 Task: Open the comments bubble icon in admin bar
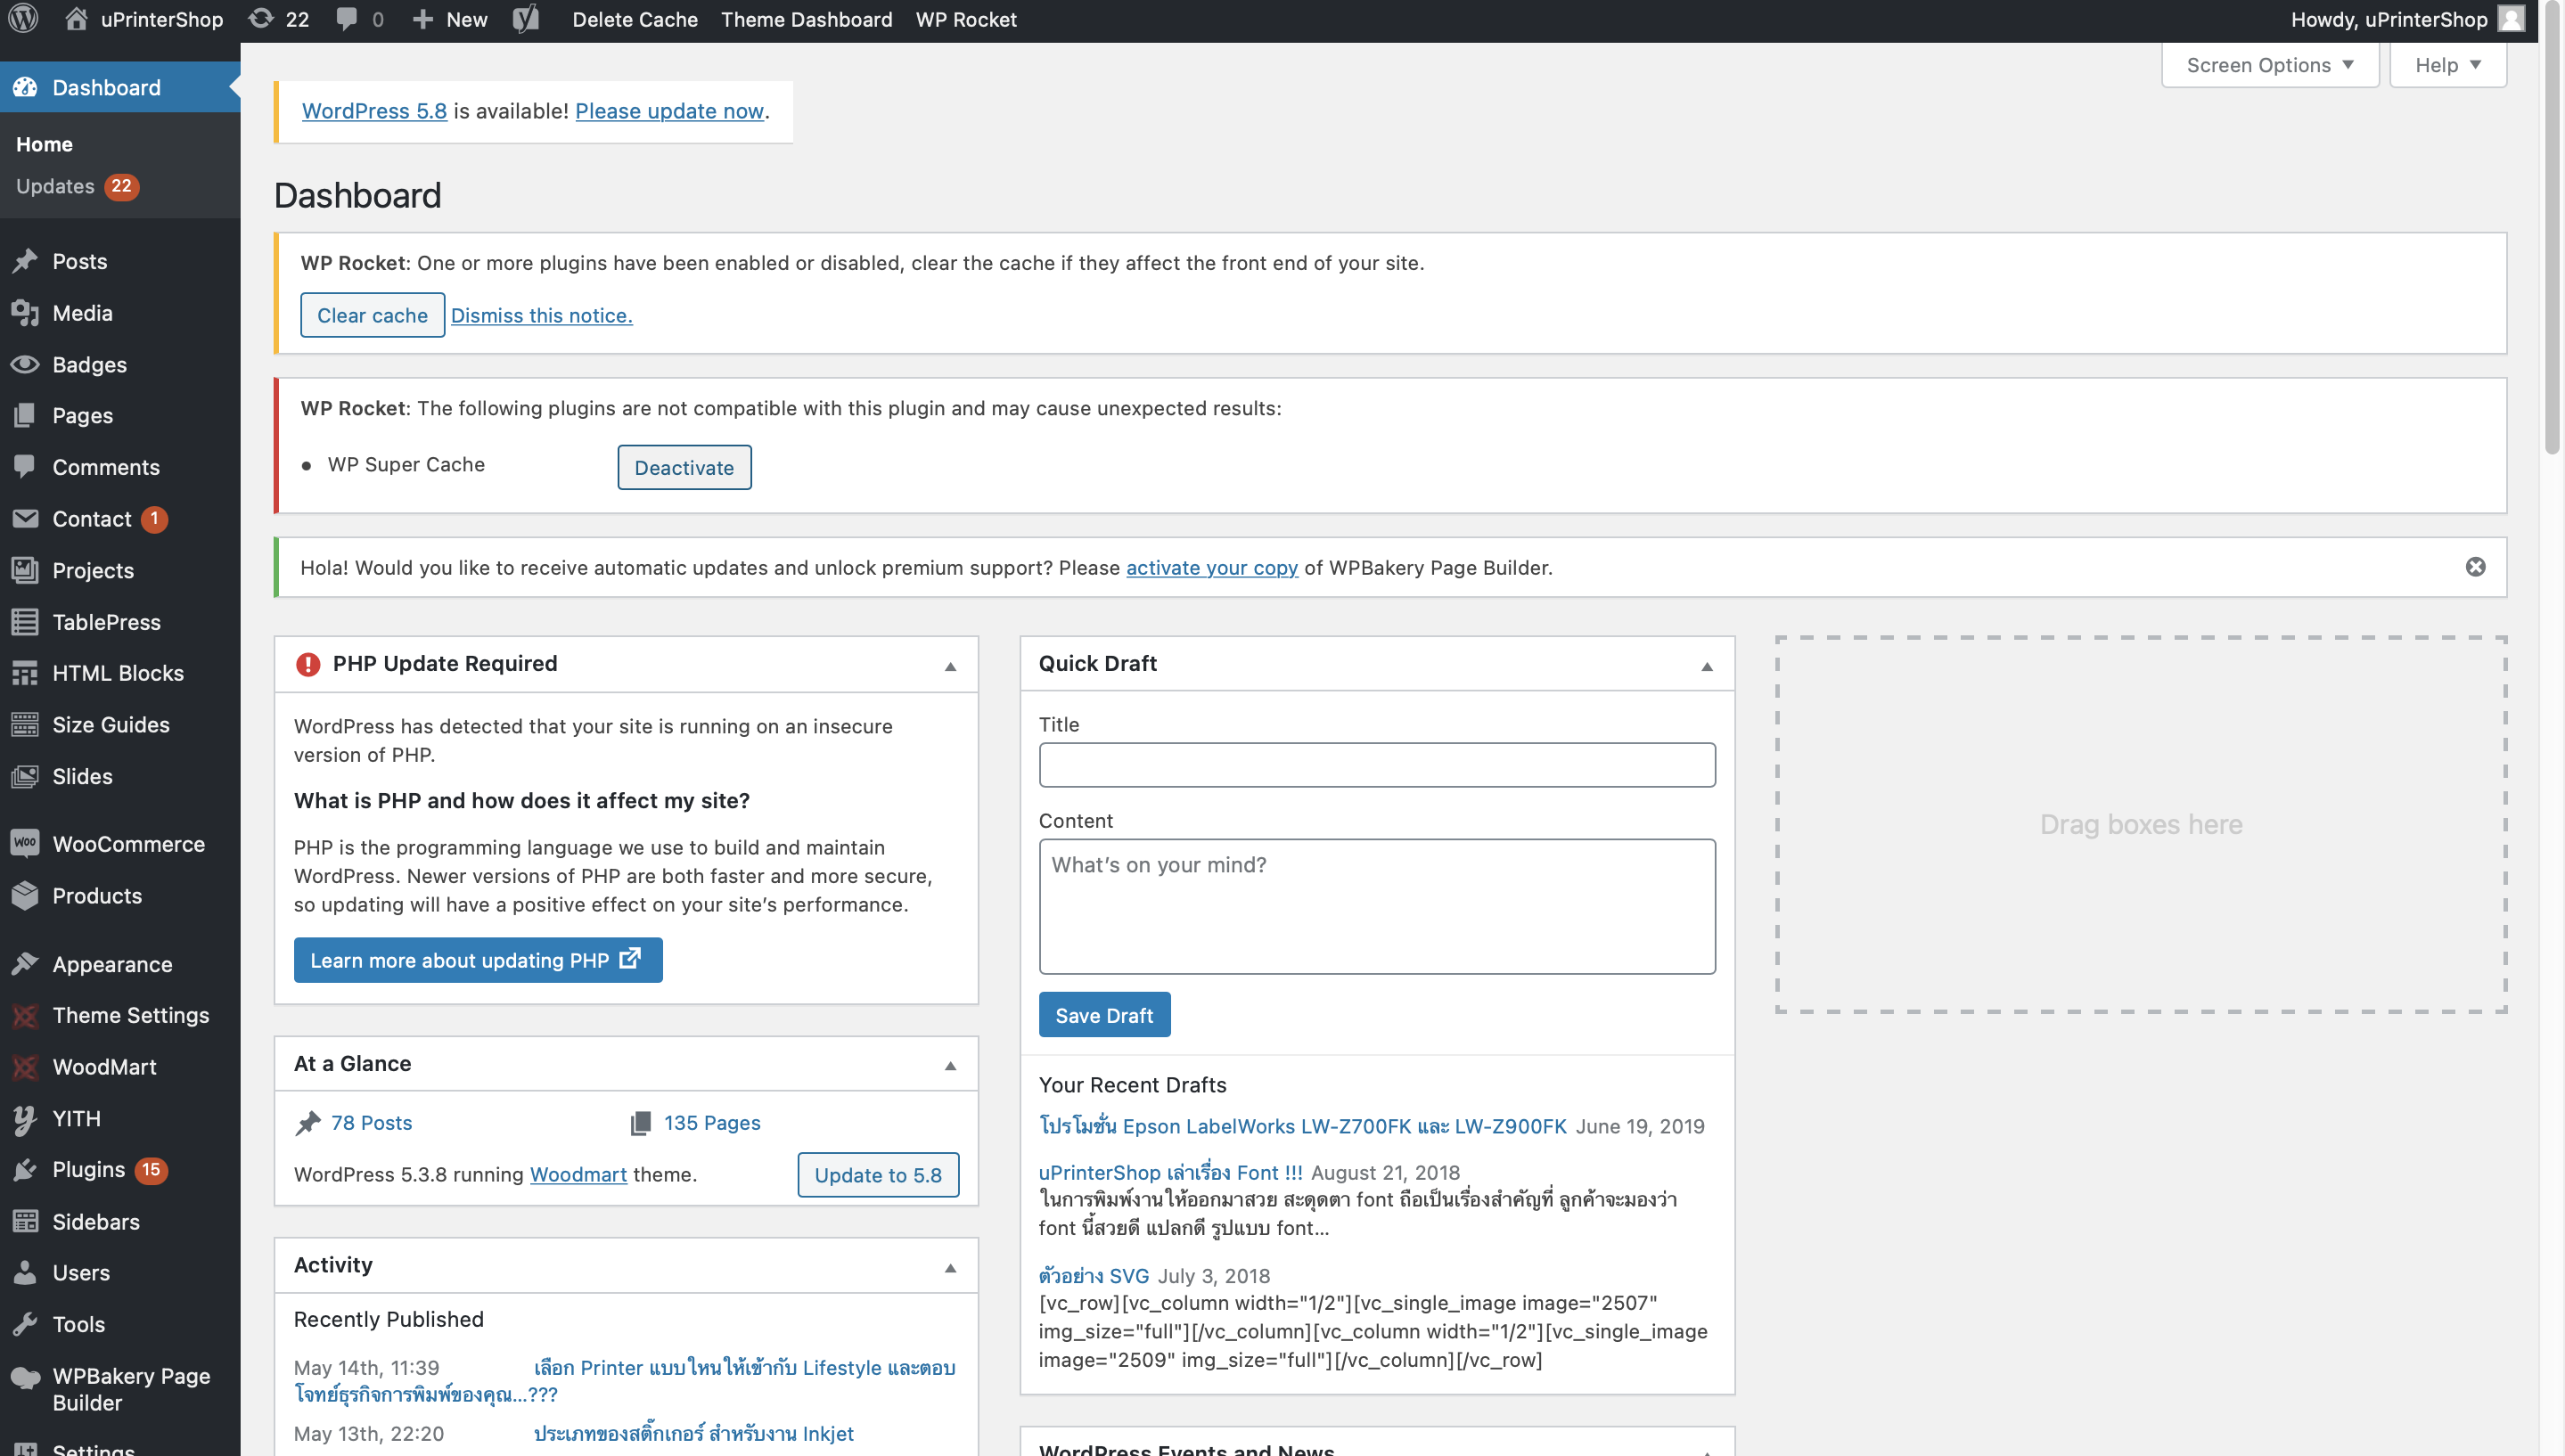pyautogui.click(x=347, y=19)
